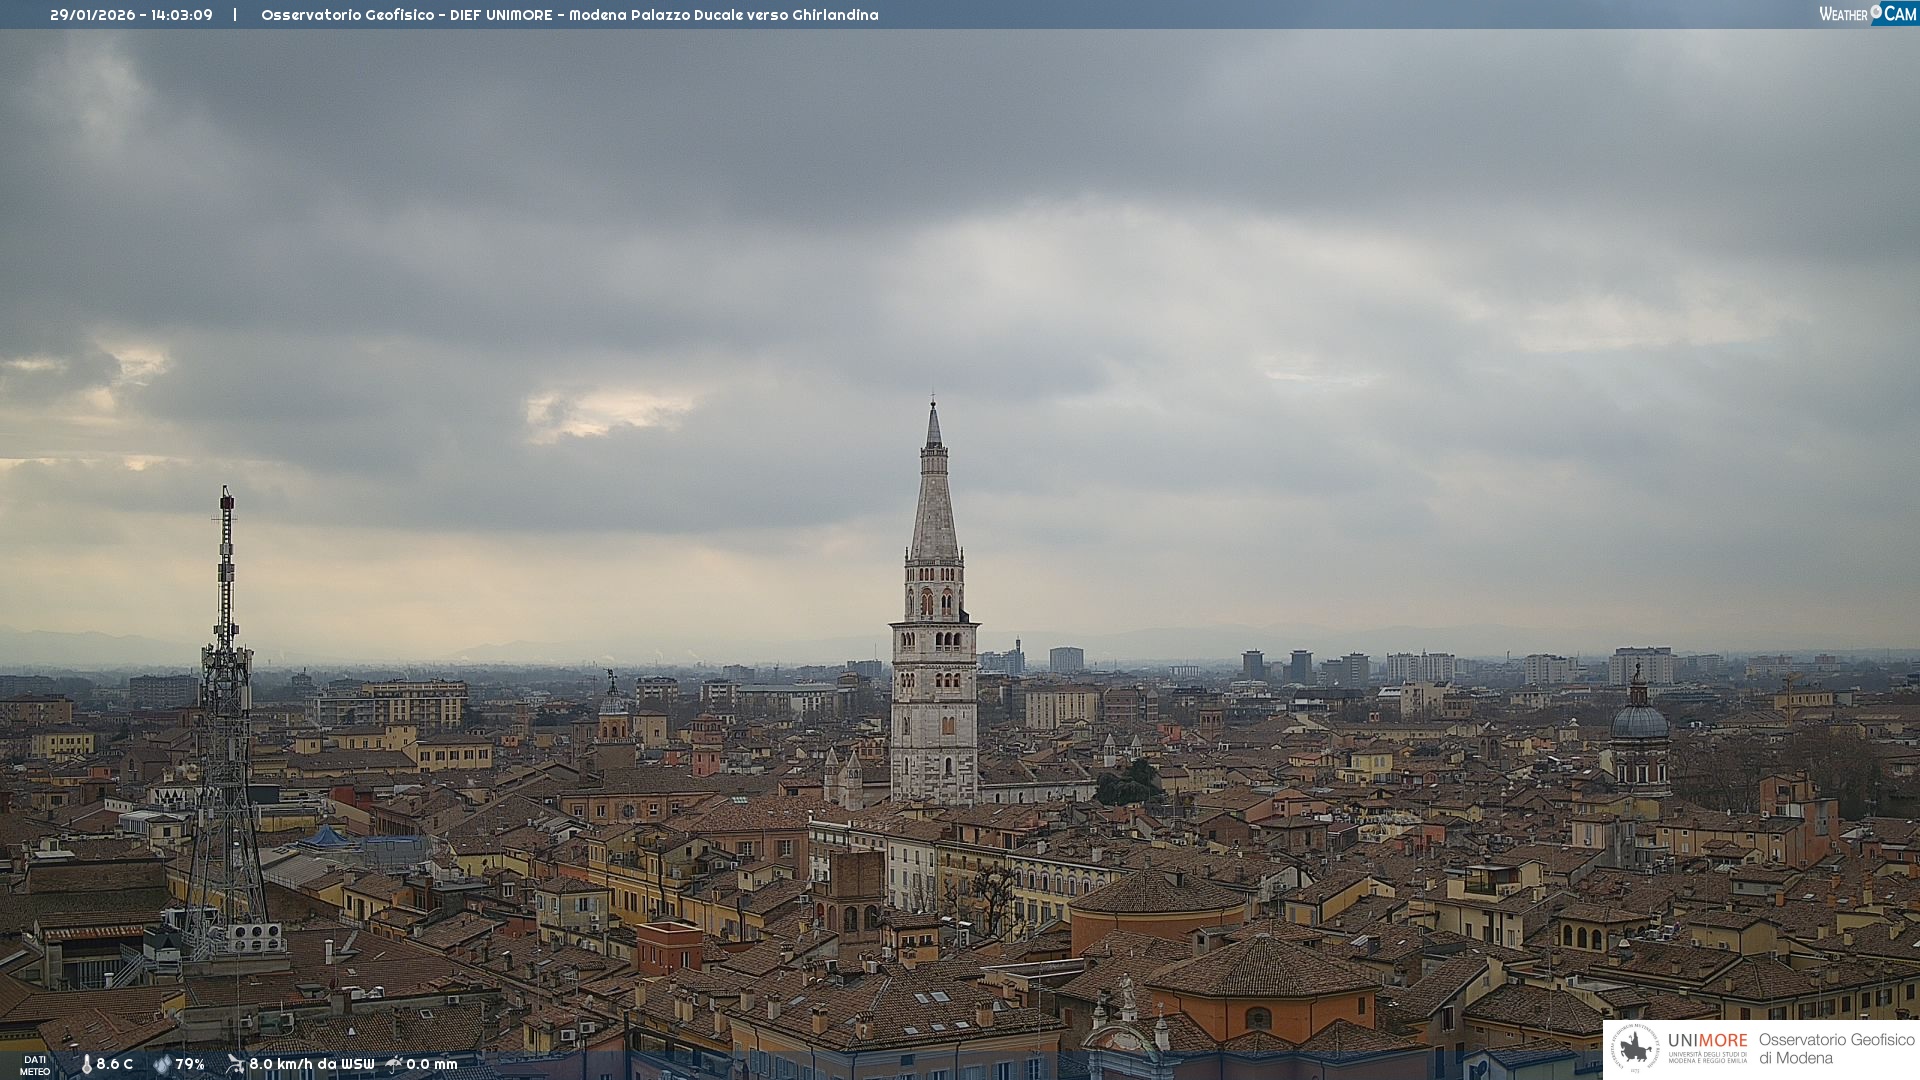
Task: Click the rain umbrella precipitation icon
Action: (394, 1064)
